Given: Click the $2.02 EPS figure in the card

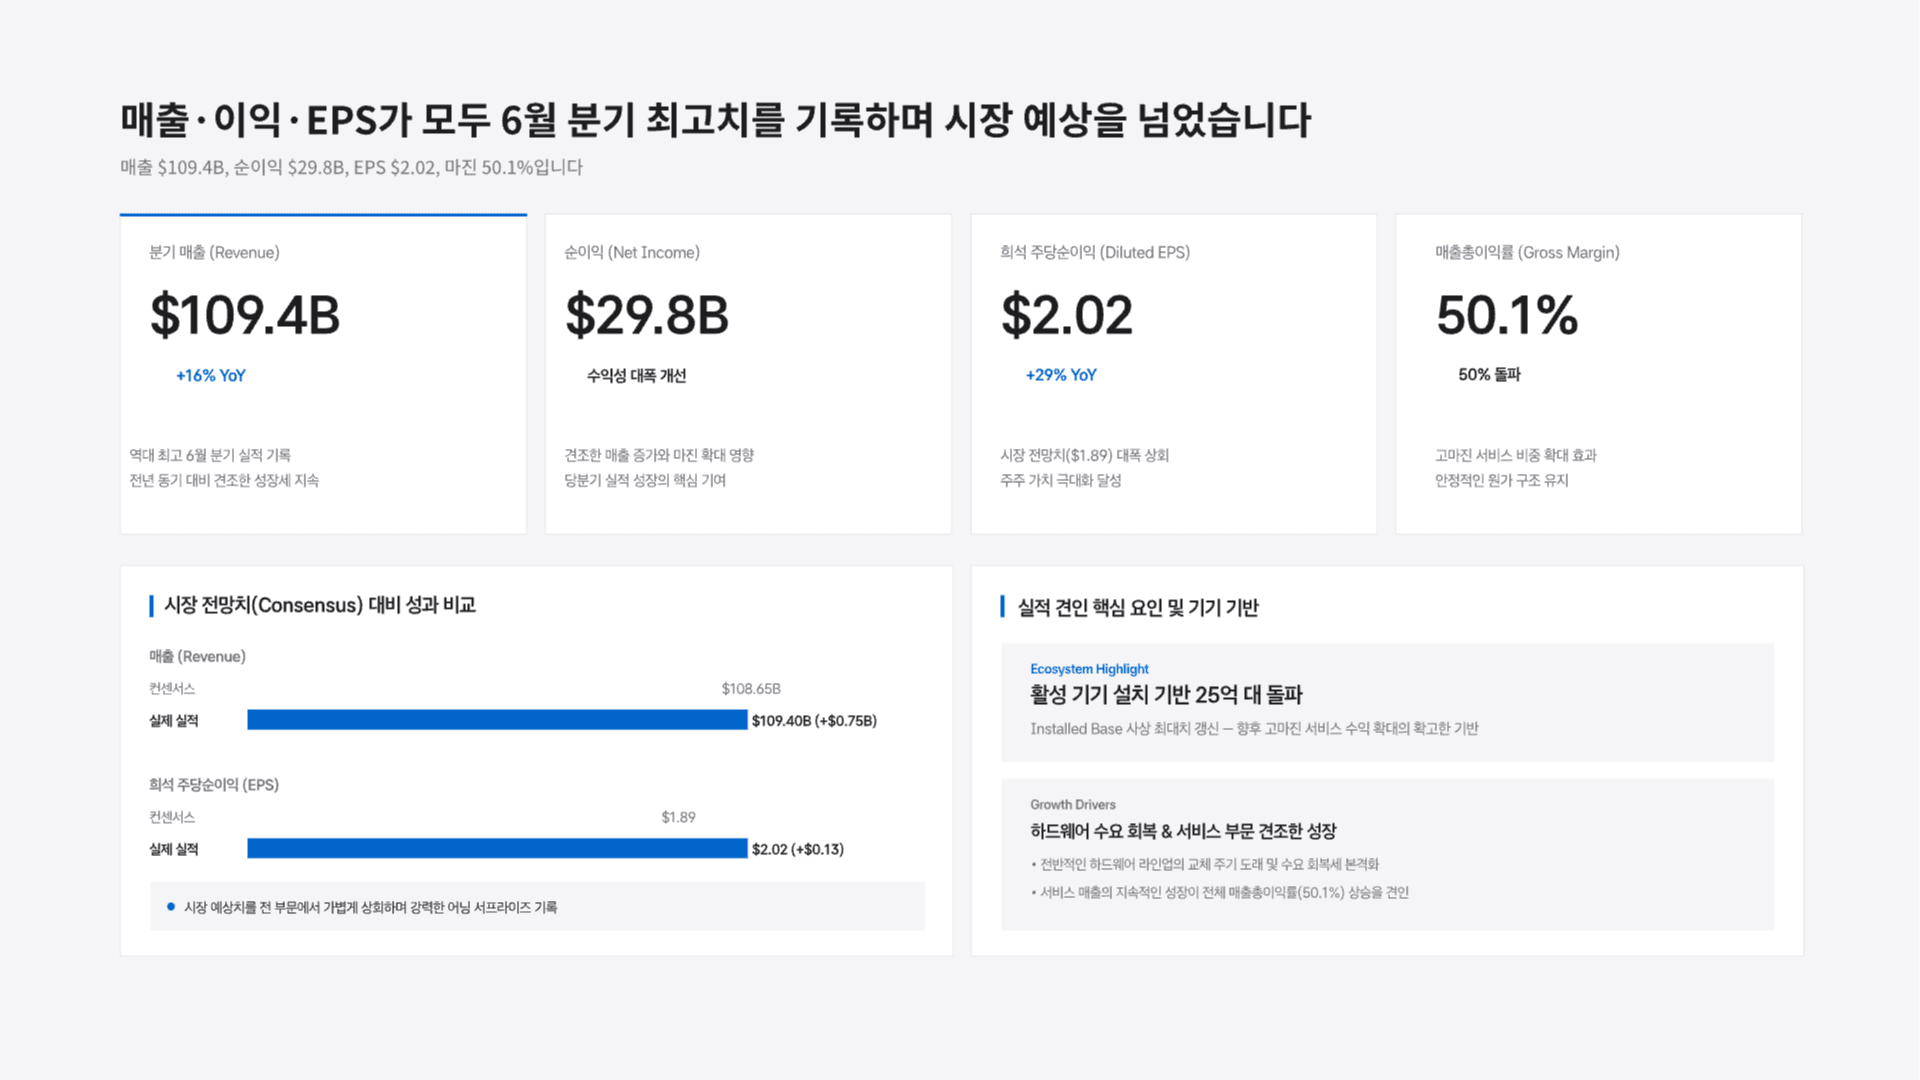Looking at the screenshot, I should tap(1067, 315).
